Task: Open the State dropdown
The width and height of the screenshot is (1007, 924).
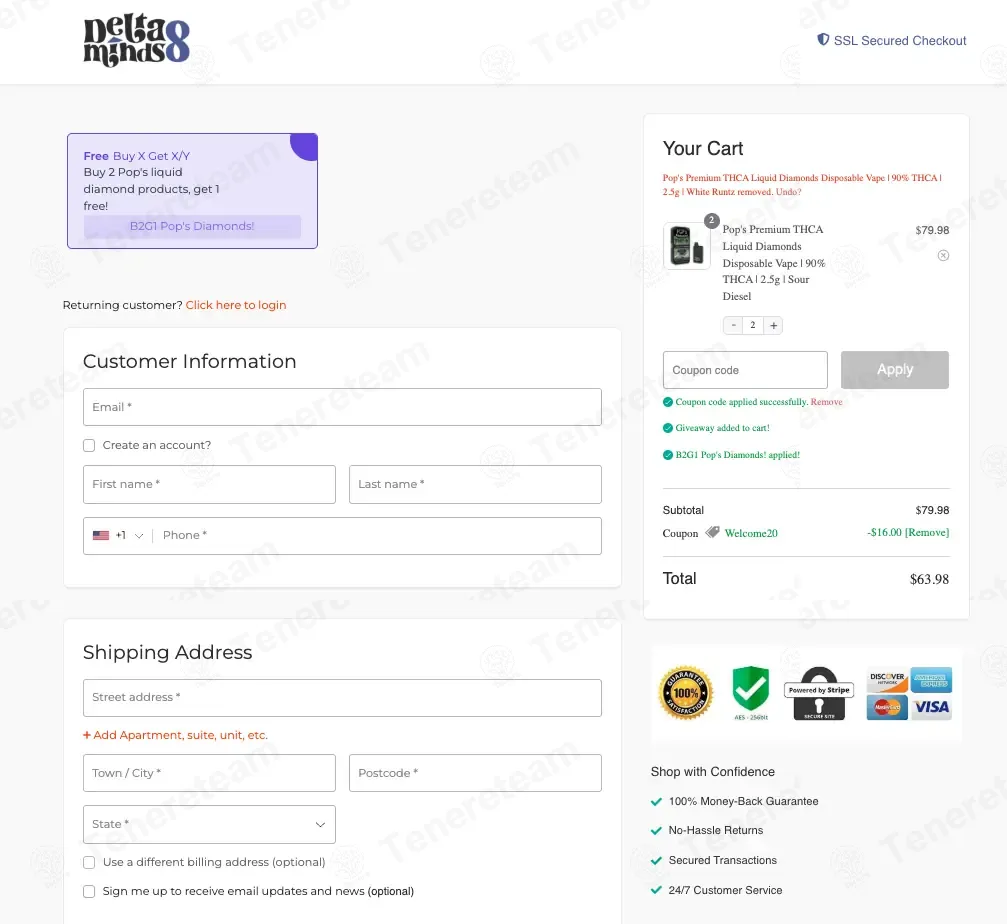Action: point(209,824)
